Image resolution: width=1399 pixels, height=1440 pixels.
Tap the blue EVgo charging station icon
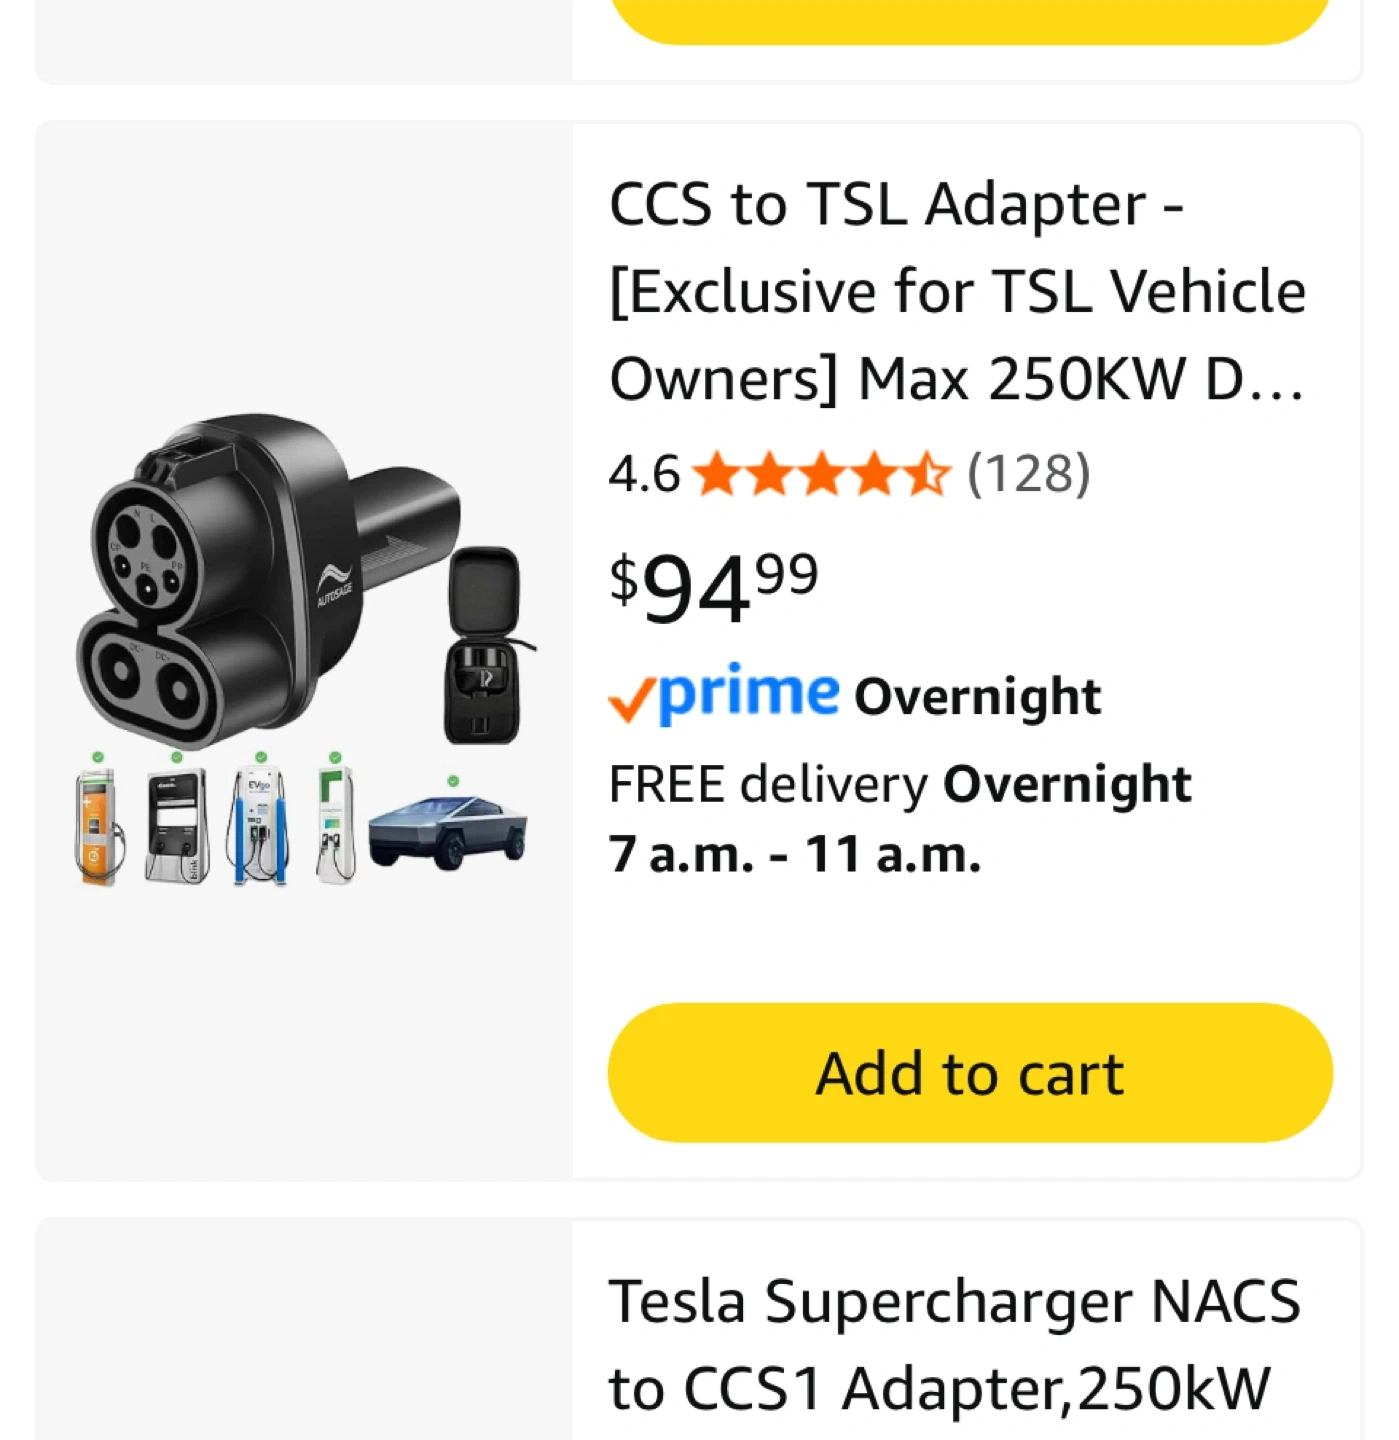coord(259,826)
